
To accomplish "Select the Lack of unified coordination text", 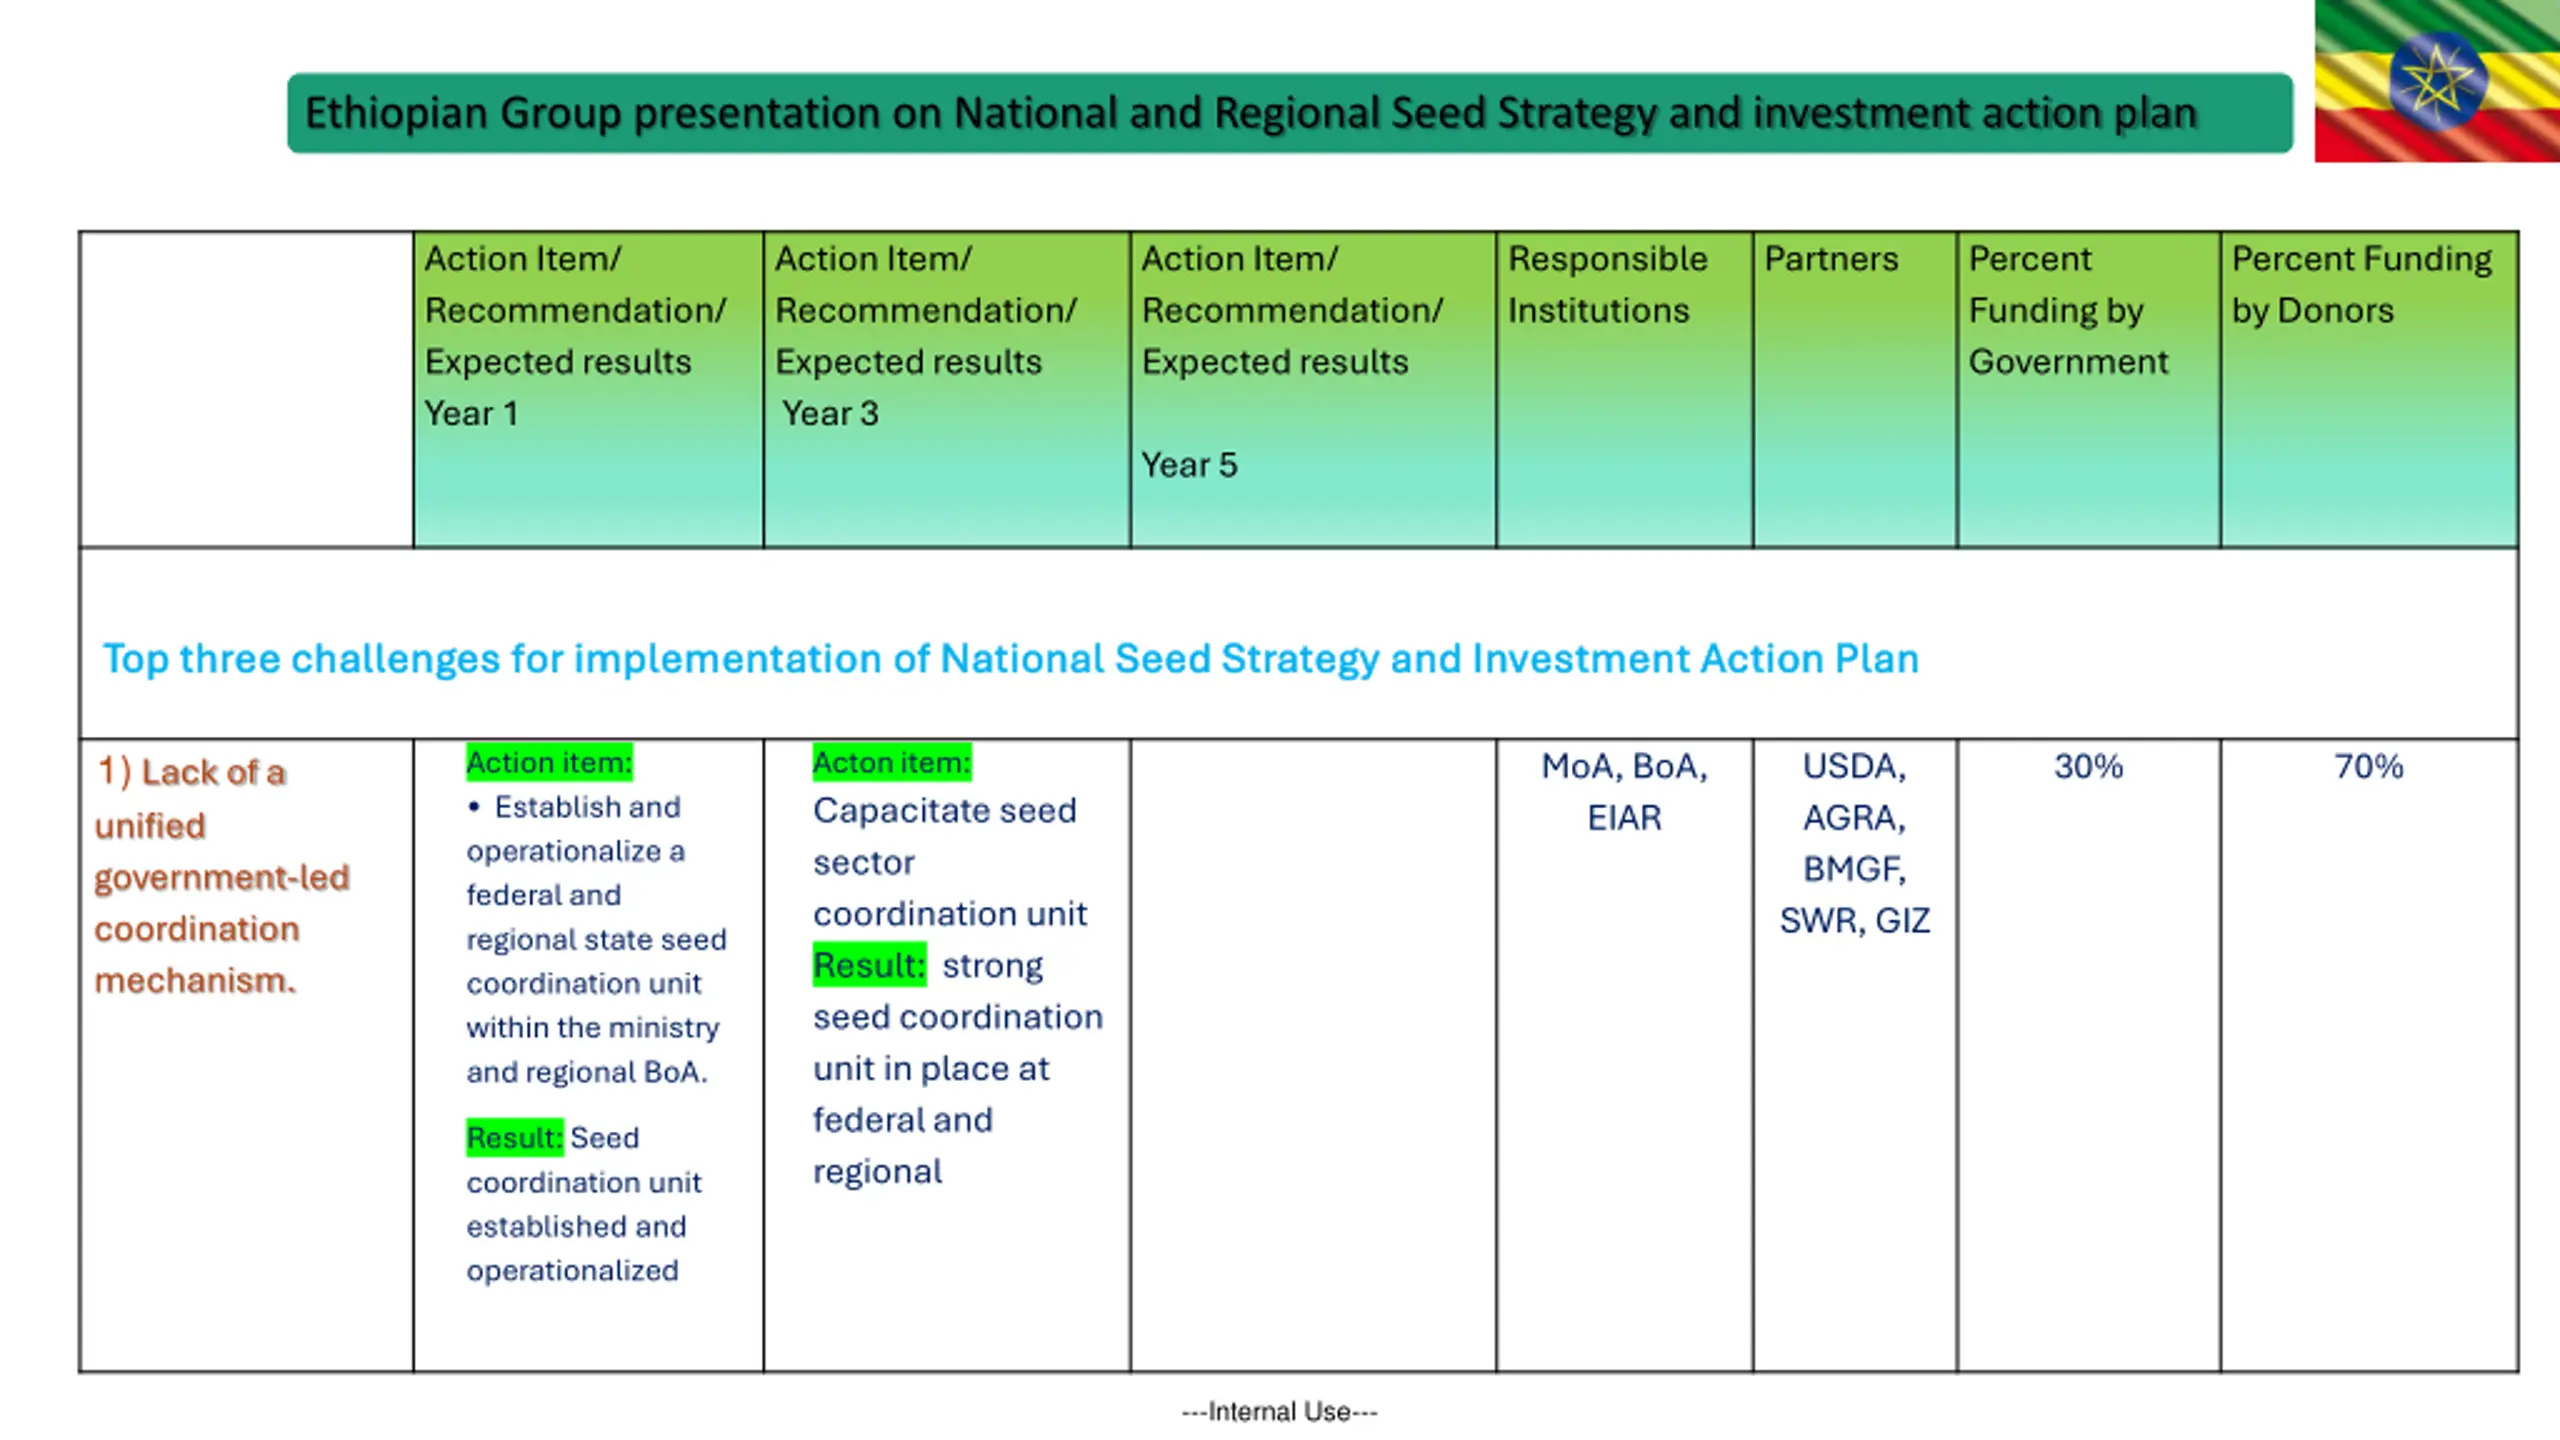I will coord(222,876).
